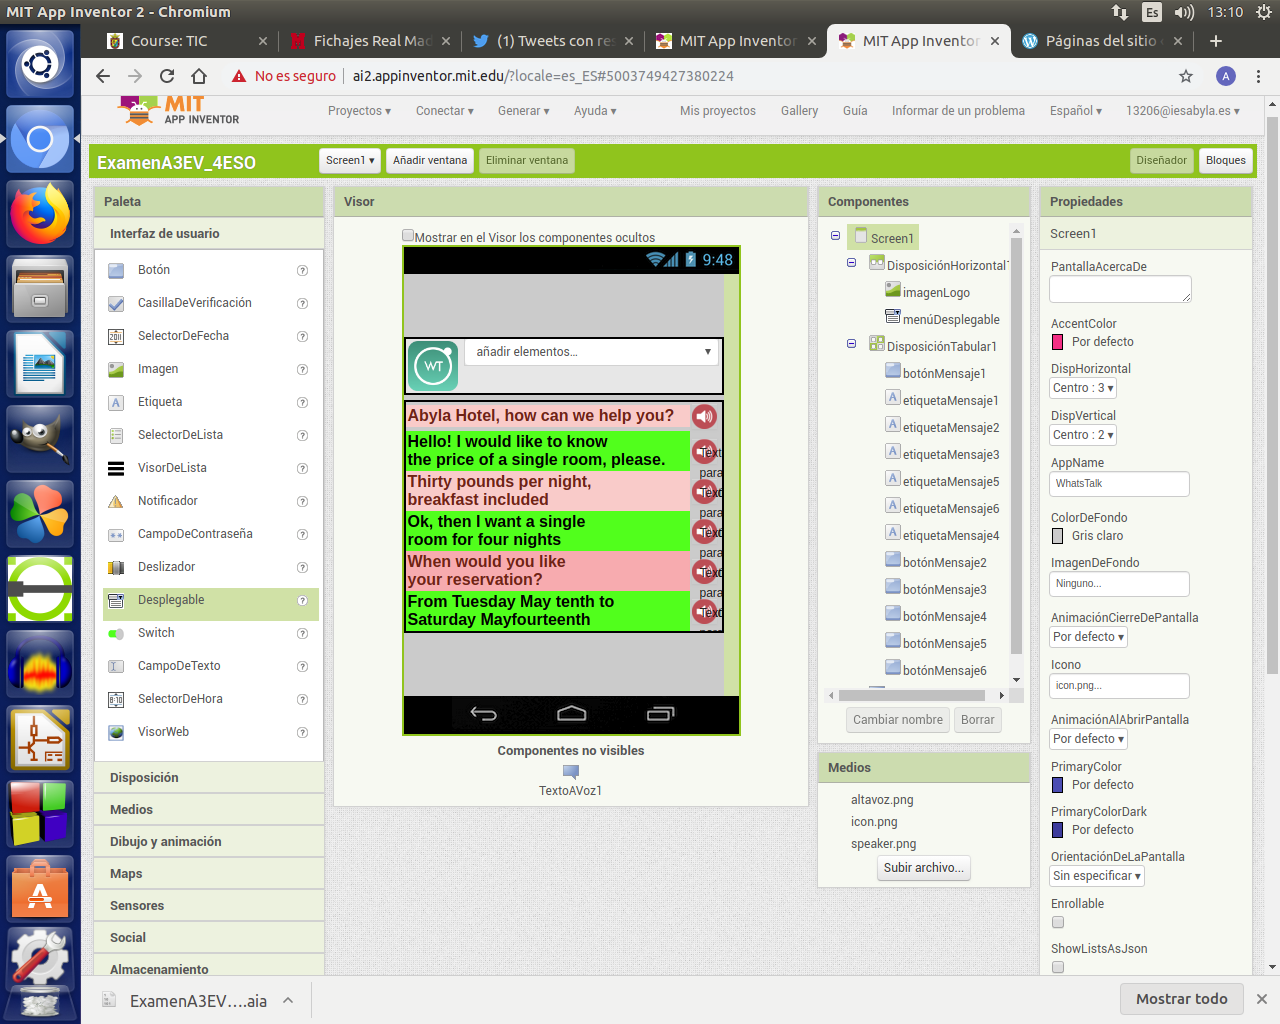Viewport: 1280px width, 1024px height.
Task: Click the Subir archivo button
Action: click(923, 868)
